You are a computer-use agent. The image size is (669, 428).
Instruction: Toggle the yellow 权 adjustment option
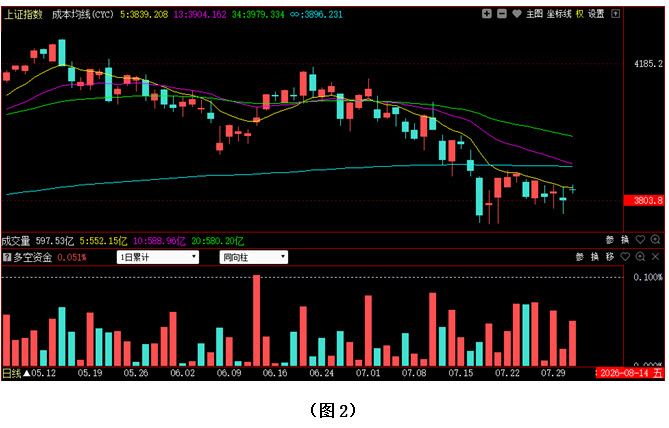click(x=579, y=14)
